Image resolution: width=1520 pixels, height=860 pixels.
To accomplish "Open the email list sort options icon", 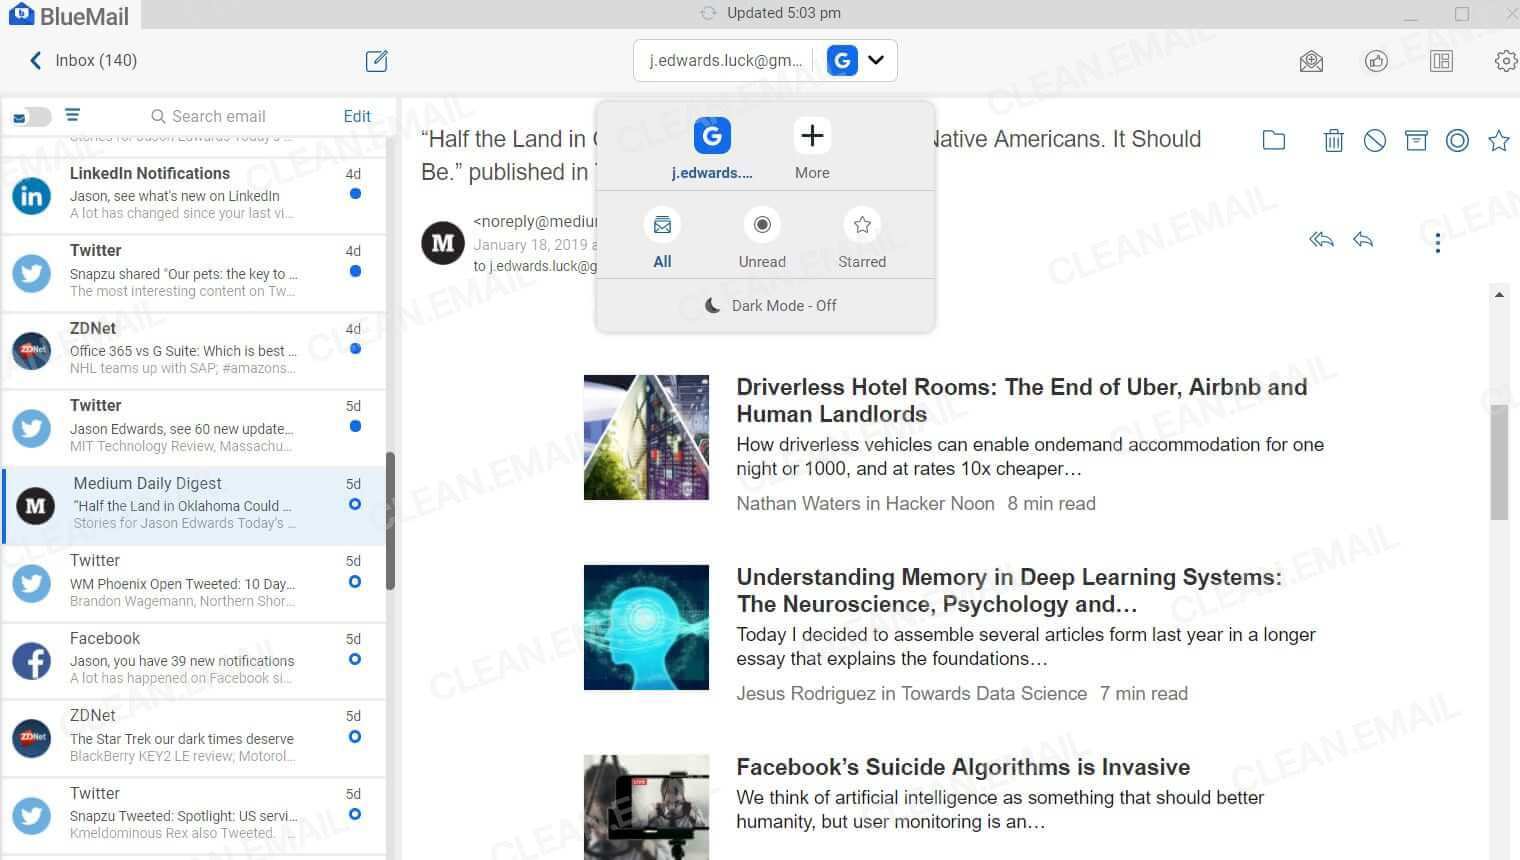I will (72, 115).
